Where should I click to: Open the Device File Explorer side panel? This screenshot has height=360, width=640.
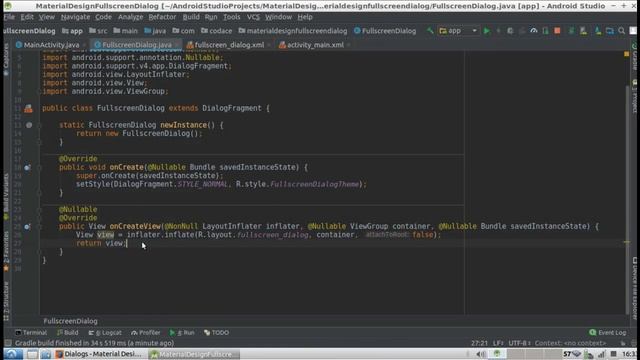[x=635, y=288]
